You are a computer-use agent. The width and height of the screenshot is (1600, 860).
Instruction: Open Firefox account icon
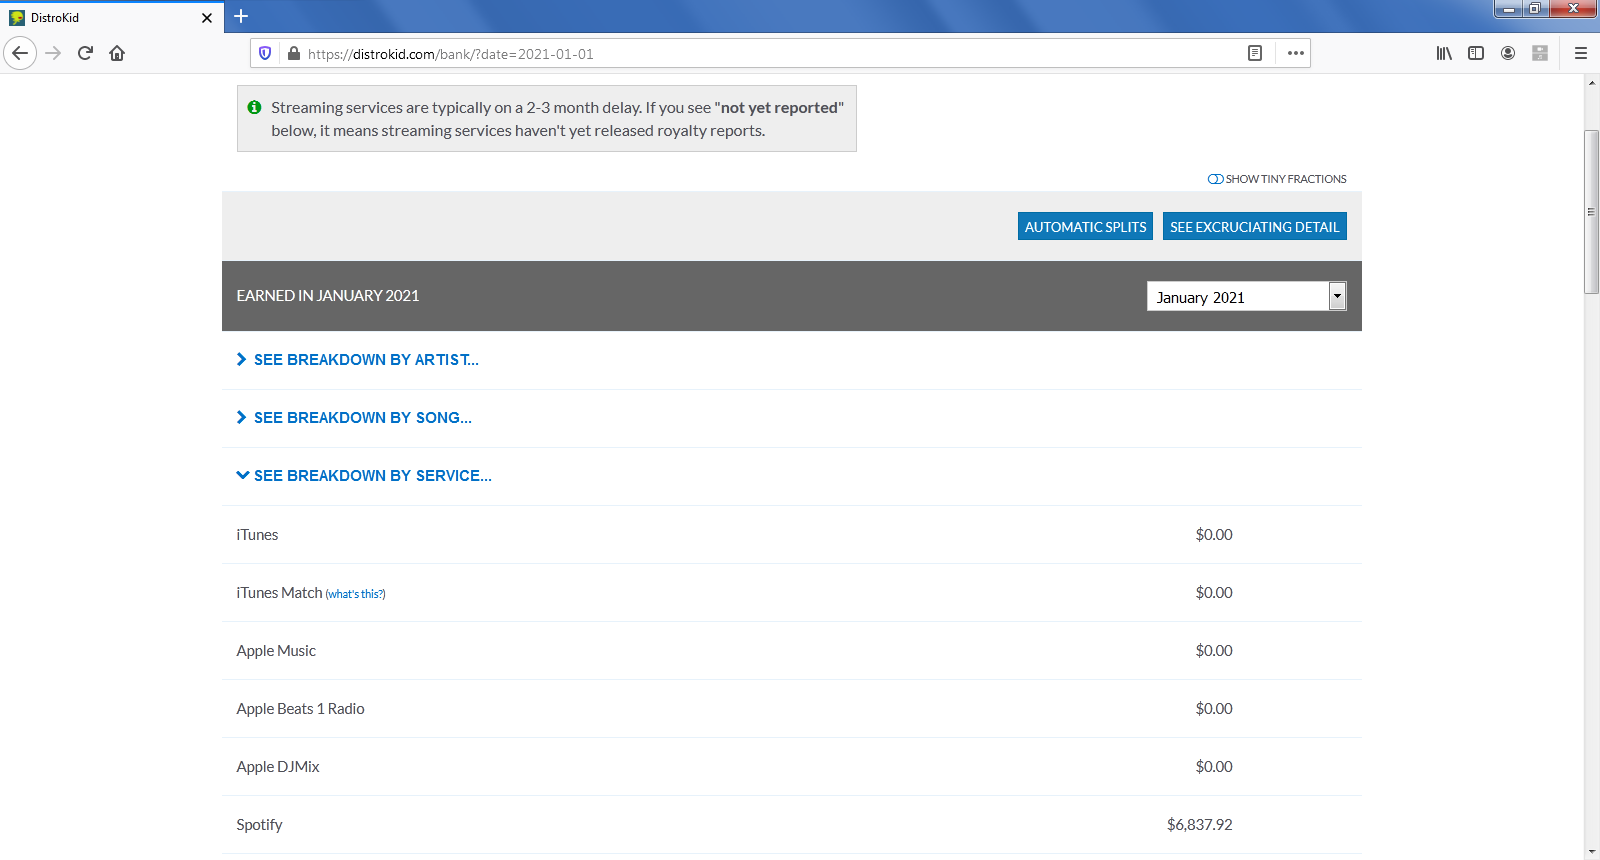(x=1508, y=53)
